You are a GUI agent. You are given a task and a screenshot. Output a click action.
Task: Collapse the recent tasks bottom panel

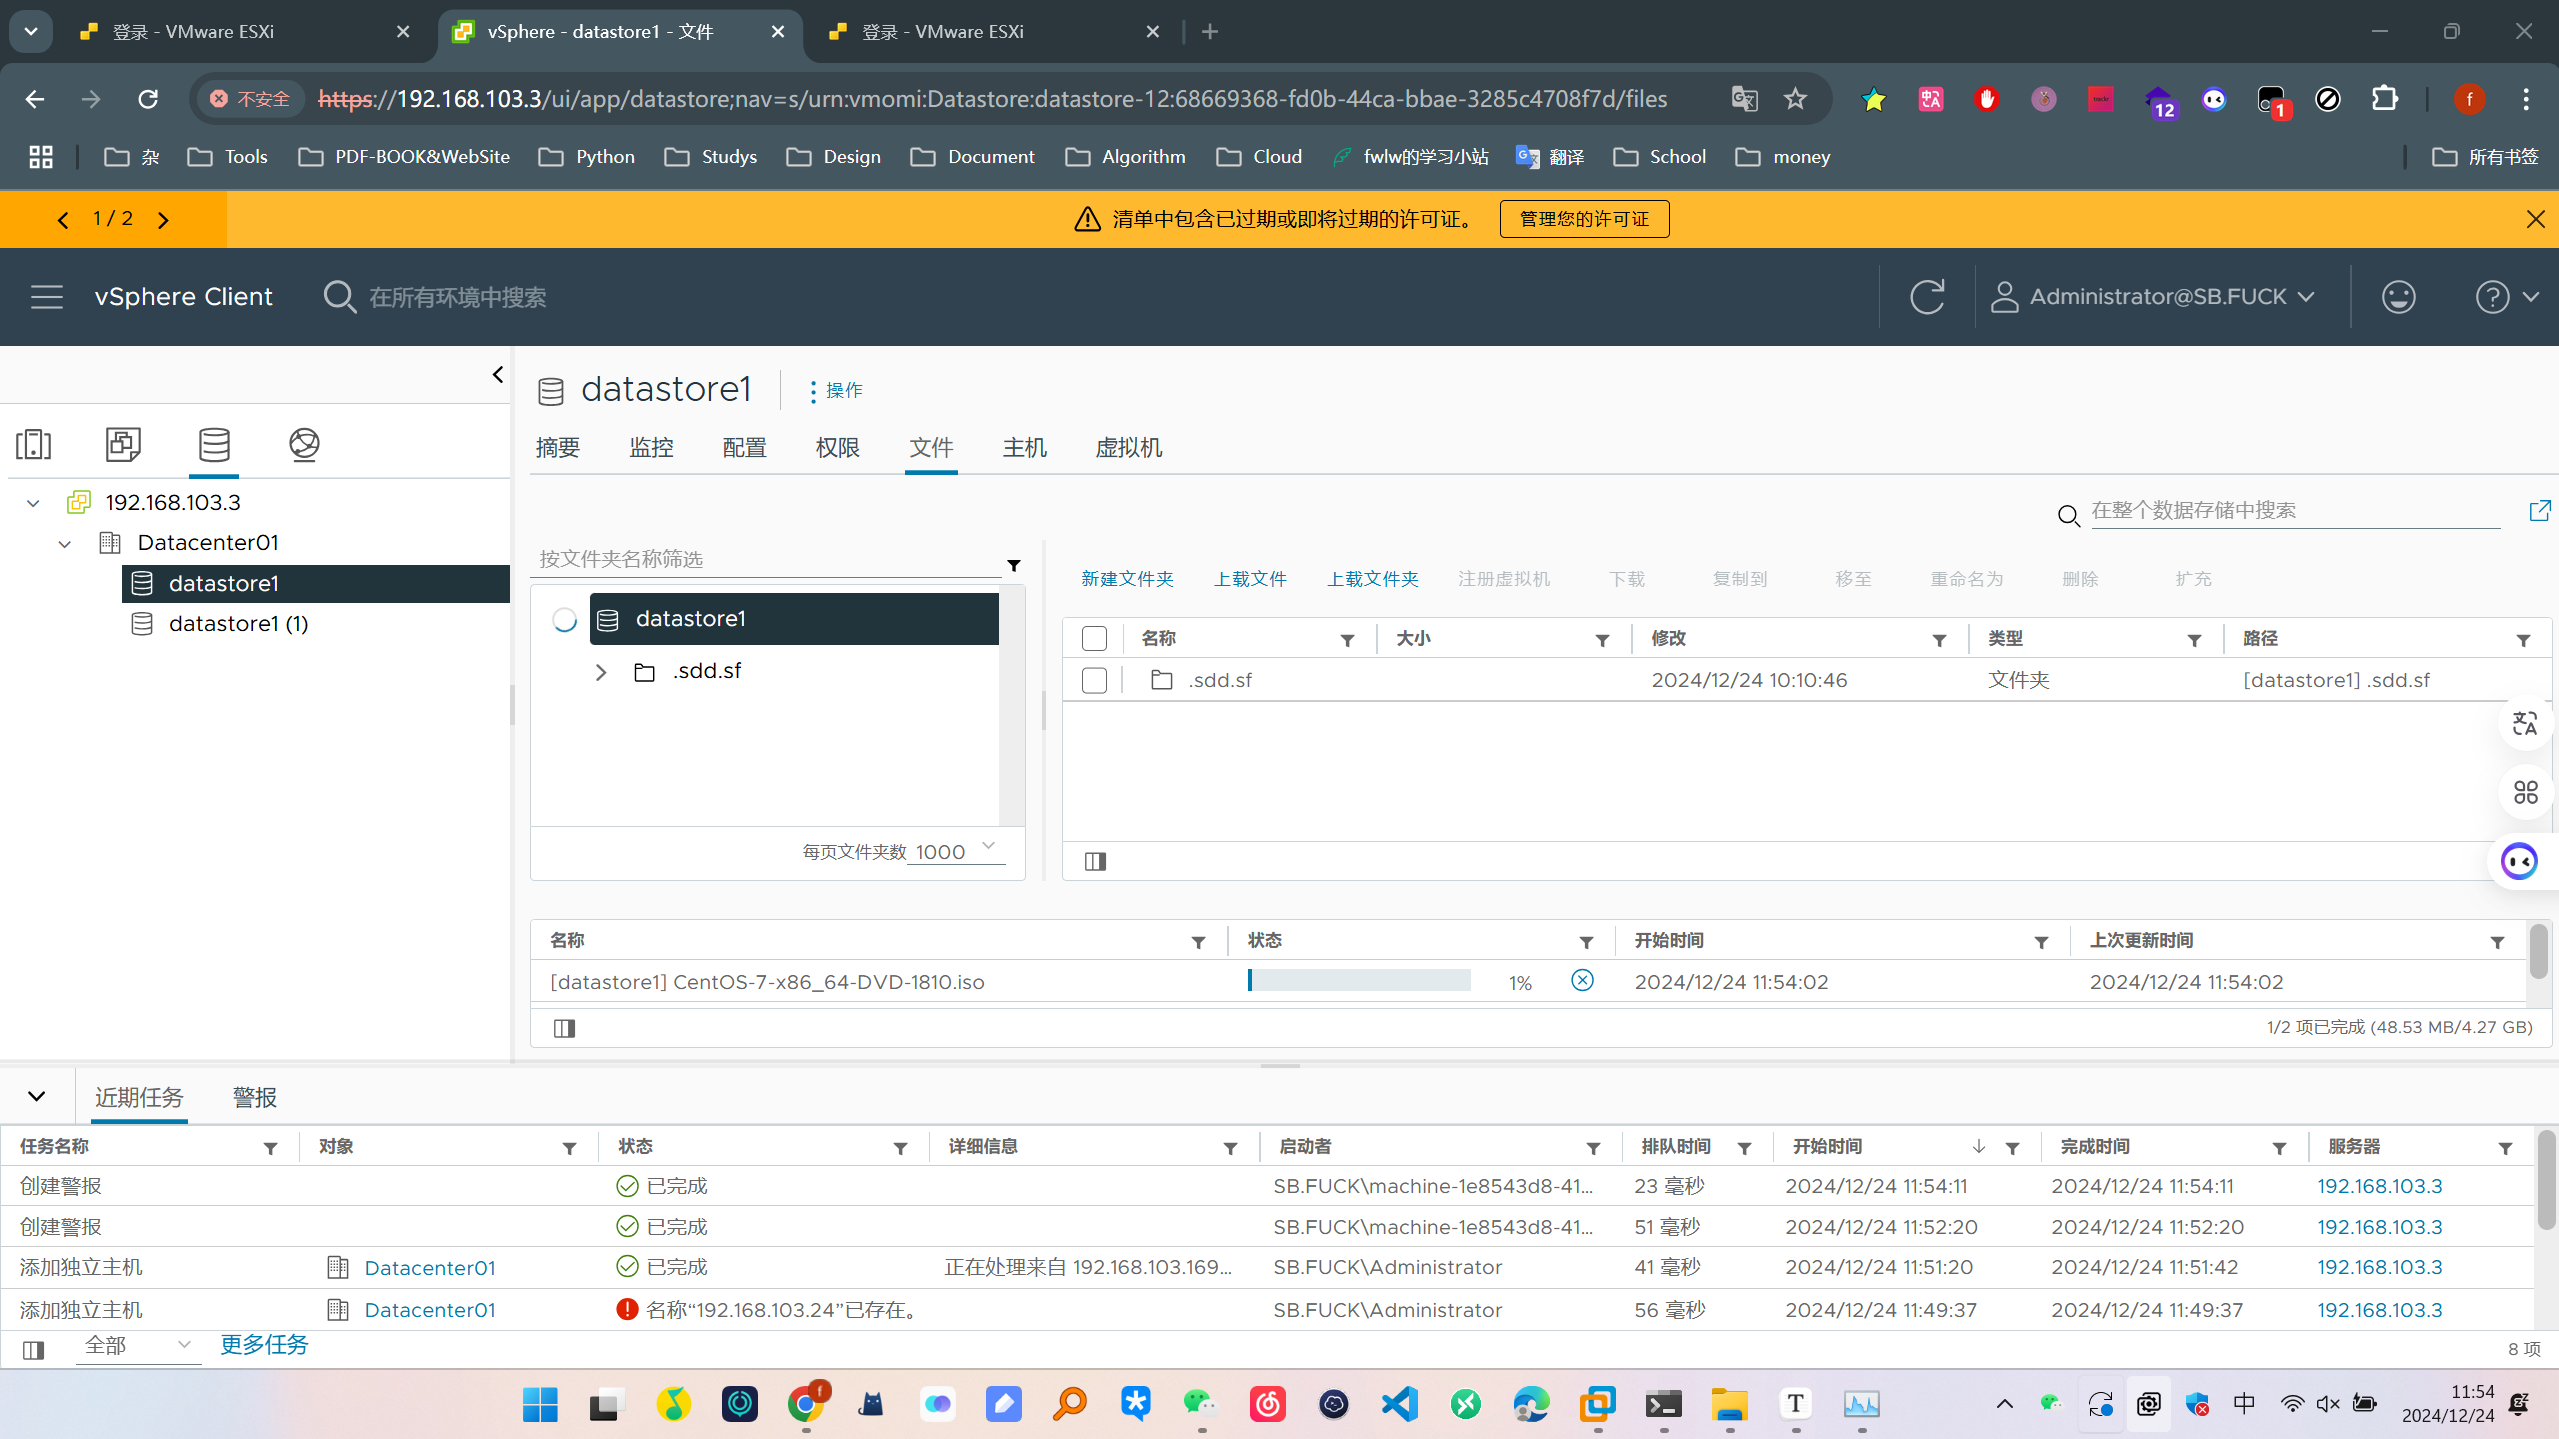tap(37, 1096)
